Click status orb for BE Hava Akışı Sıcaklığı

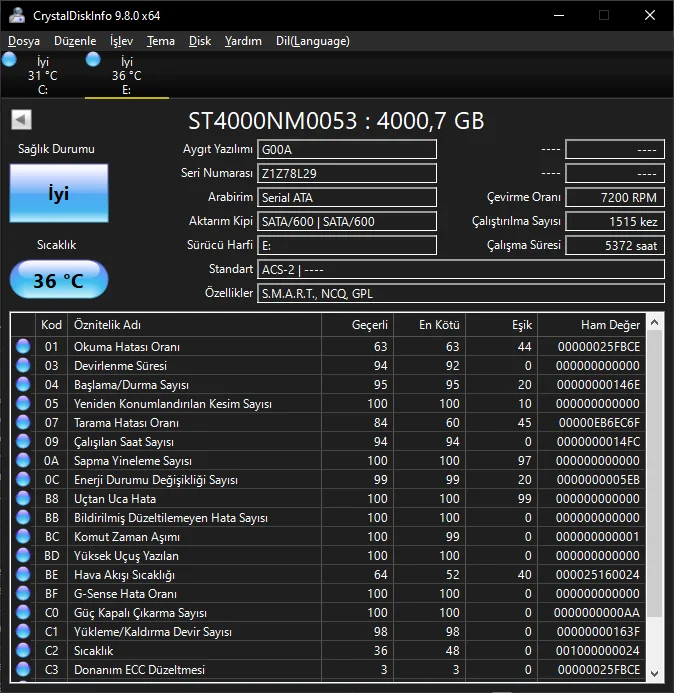pos(23,574)
